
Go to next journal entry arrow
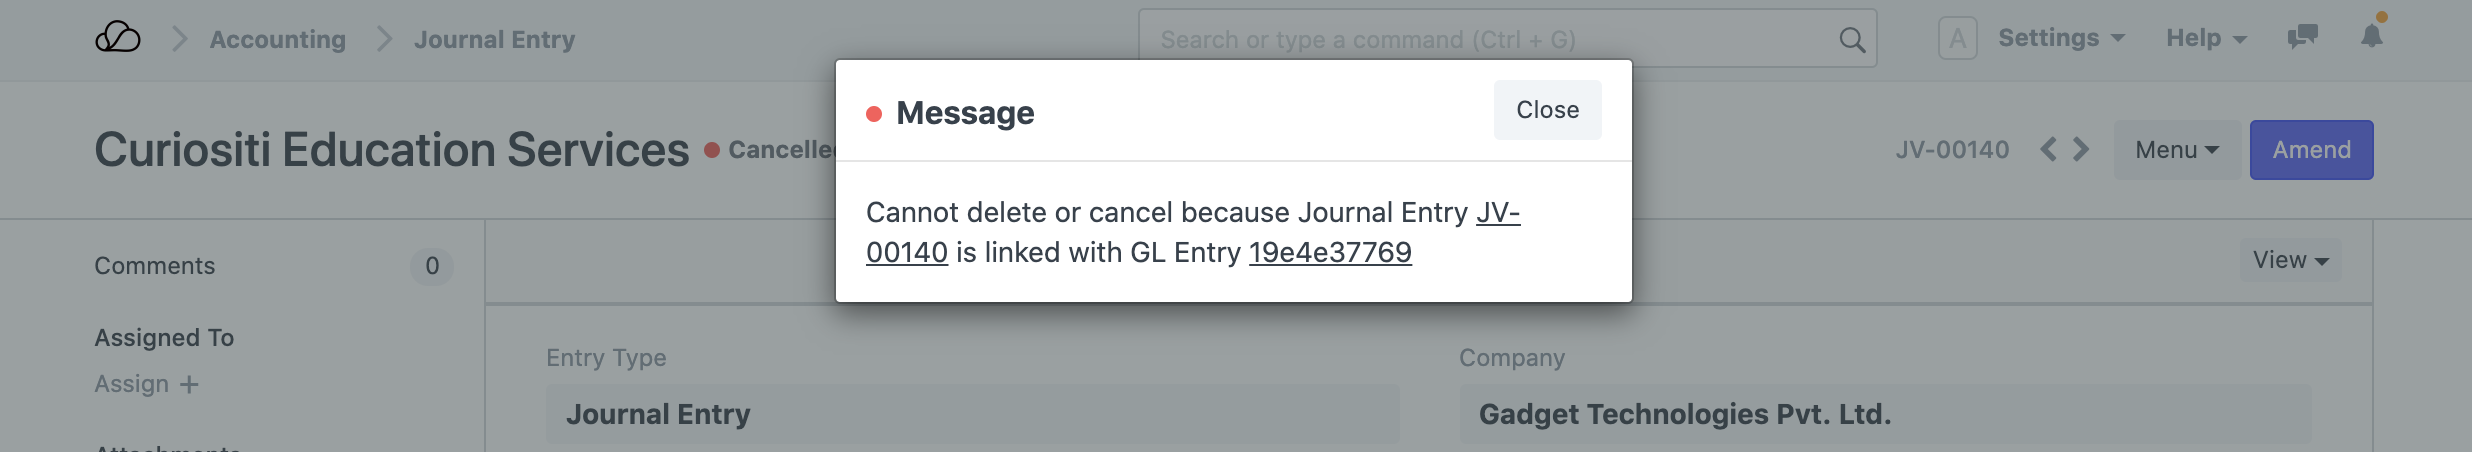click(x=2081, y=150)
